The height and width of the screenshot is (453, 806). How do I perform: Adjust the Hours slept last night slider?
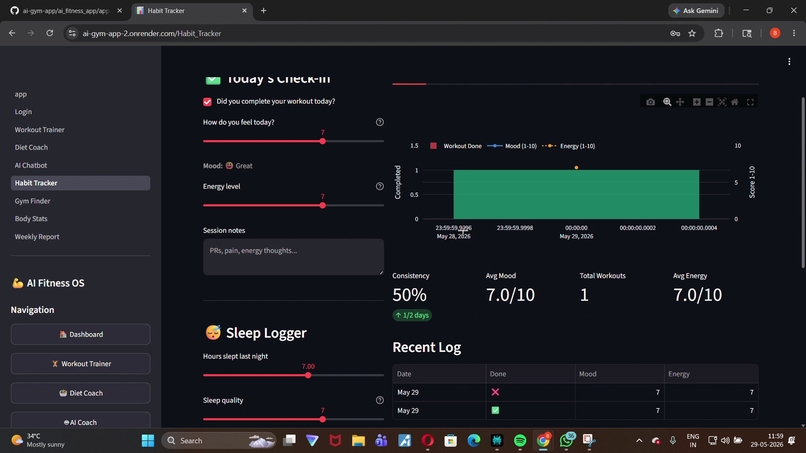308,375
